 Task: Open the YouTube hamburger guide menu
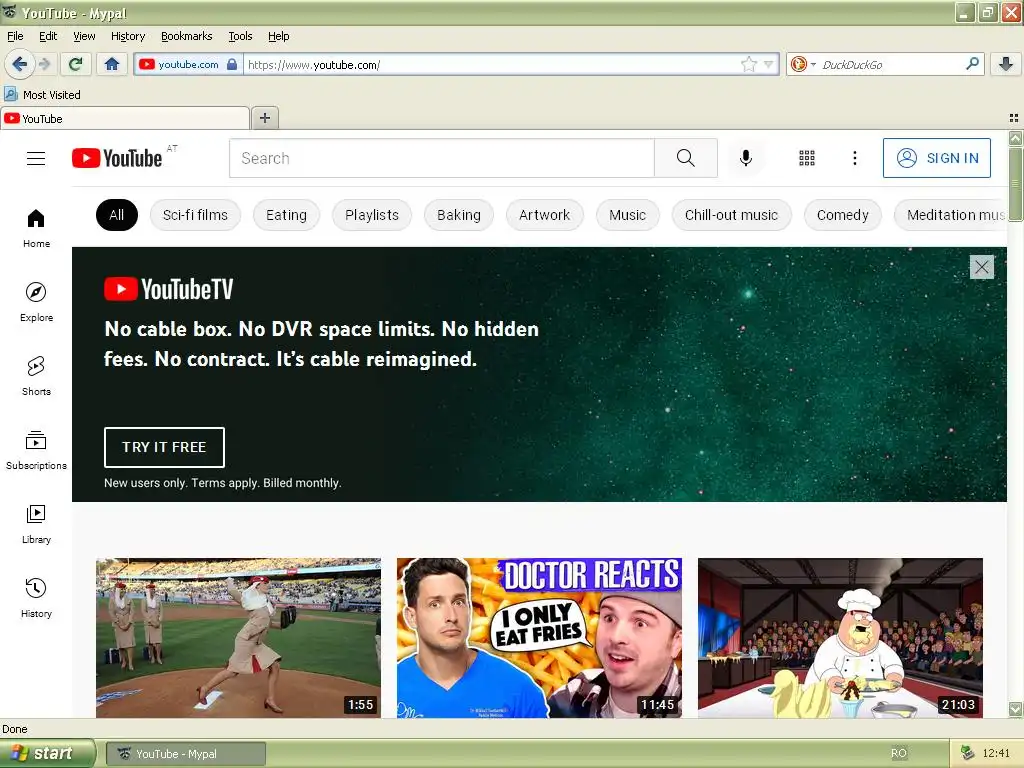36,158
